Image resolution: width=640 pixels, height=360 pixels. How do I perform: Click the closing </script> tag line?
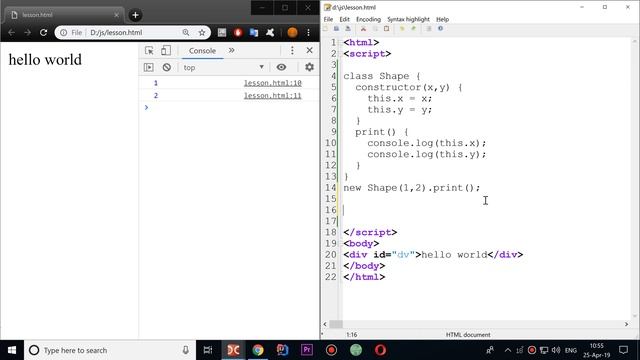(370, 232)
